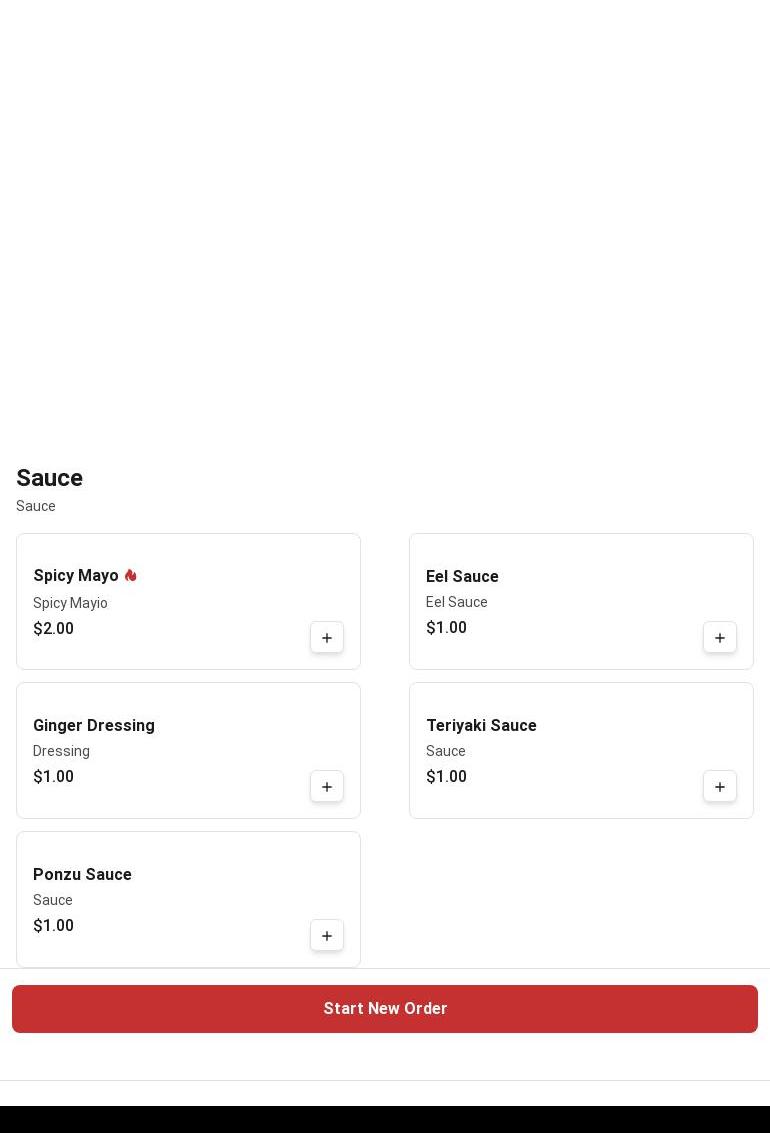Screen dimensions: 770x1133
Task: Click the Sauce section heading
Action: [x=49, y=478]
